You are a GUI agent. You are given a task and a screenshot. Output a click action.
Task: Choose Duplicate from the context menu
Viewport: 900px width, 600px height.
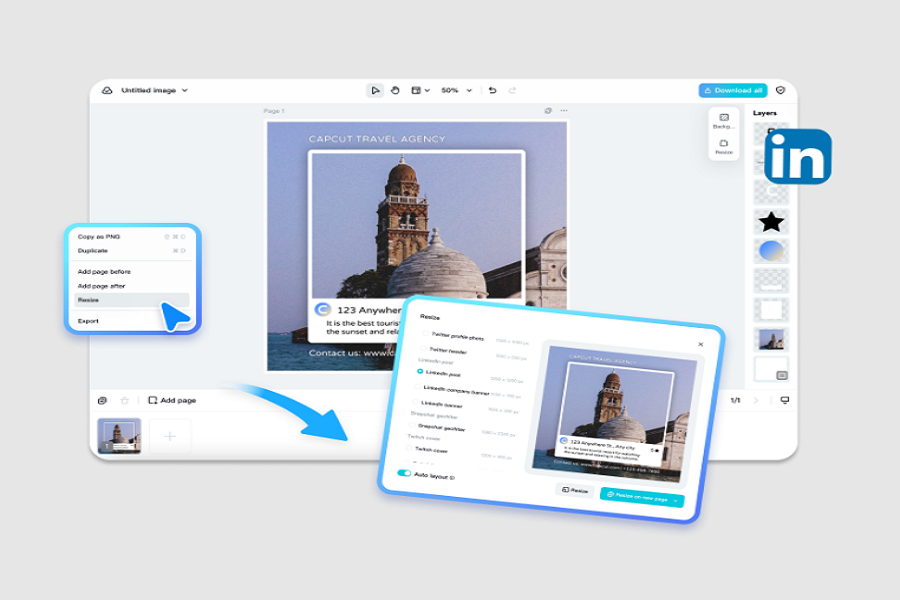pyautogui.click(x=131, y=251)
